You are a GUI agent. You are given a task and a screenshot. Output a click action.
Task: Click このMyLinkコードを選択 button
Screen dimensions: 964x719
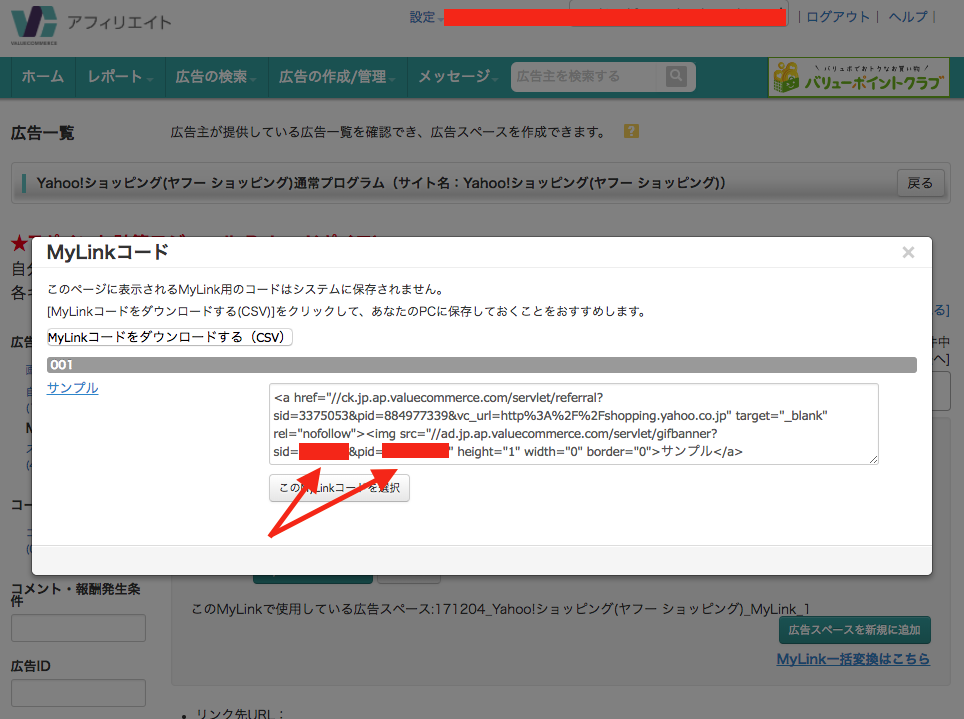point(339,488)
